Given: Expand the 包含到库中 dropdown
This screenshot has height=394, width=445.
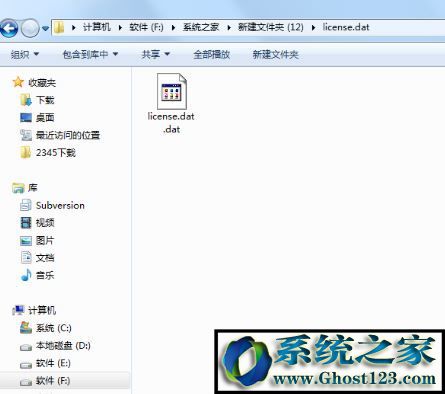Looking at the screenshot, I should (x=90, y=54).
